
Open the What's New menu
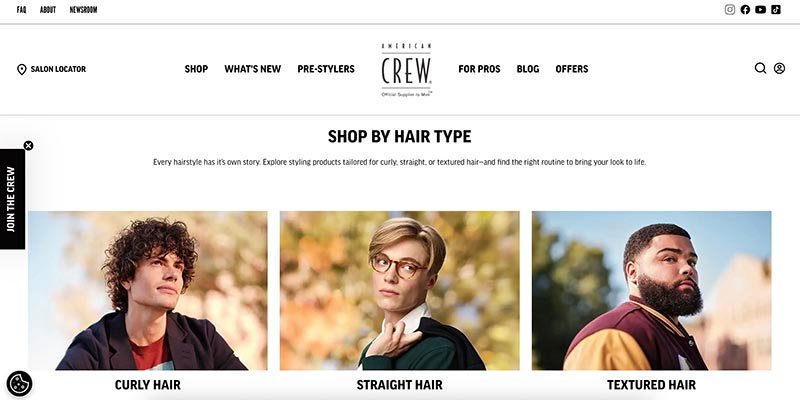click(x=253, y=69)
